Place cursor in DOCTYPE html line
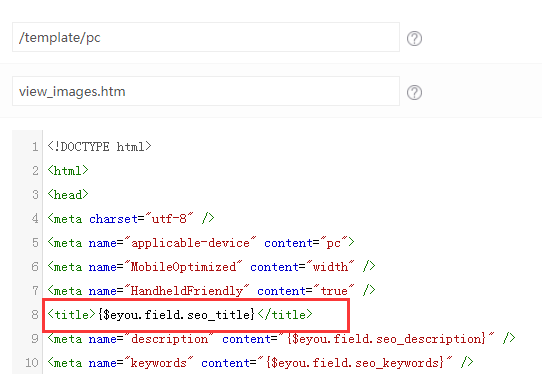Viewport: 542px width, 374px height. tap(100, 147)
